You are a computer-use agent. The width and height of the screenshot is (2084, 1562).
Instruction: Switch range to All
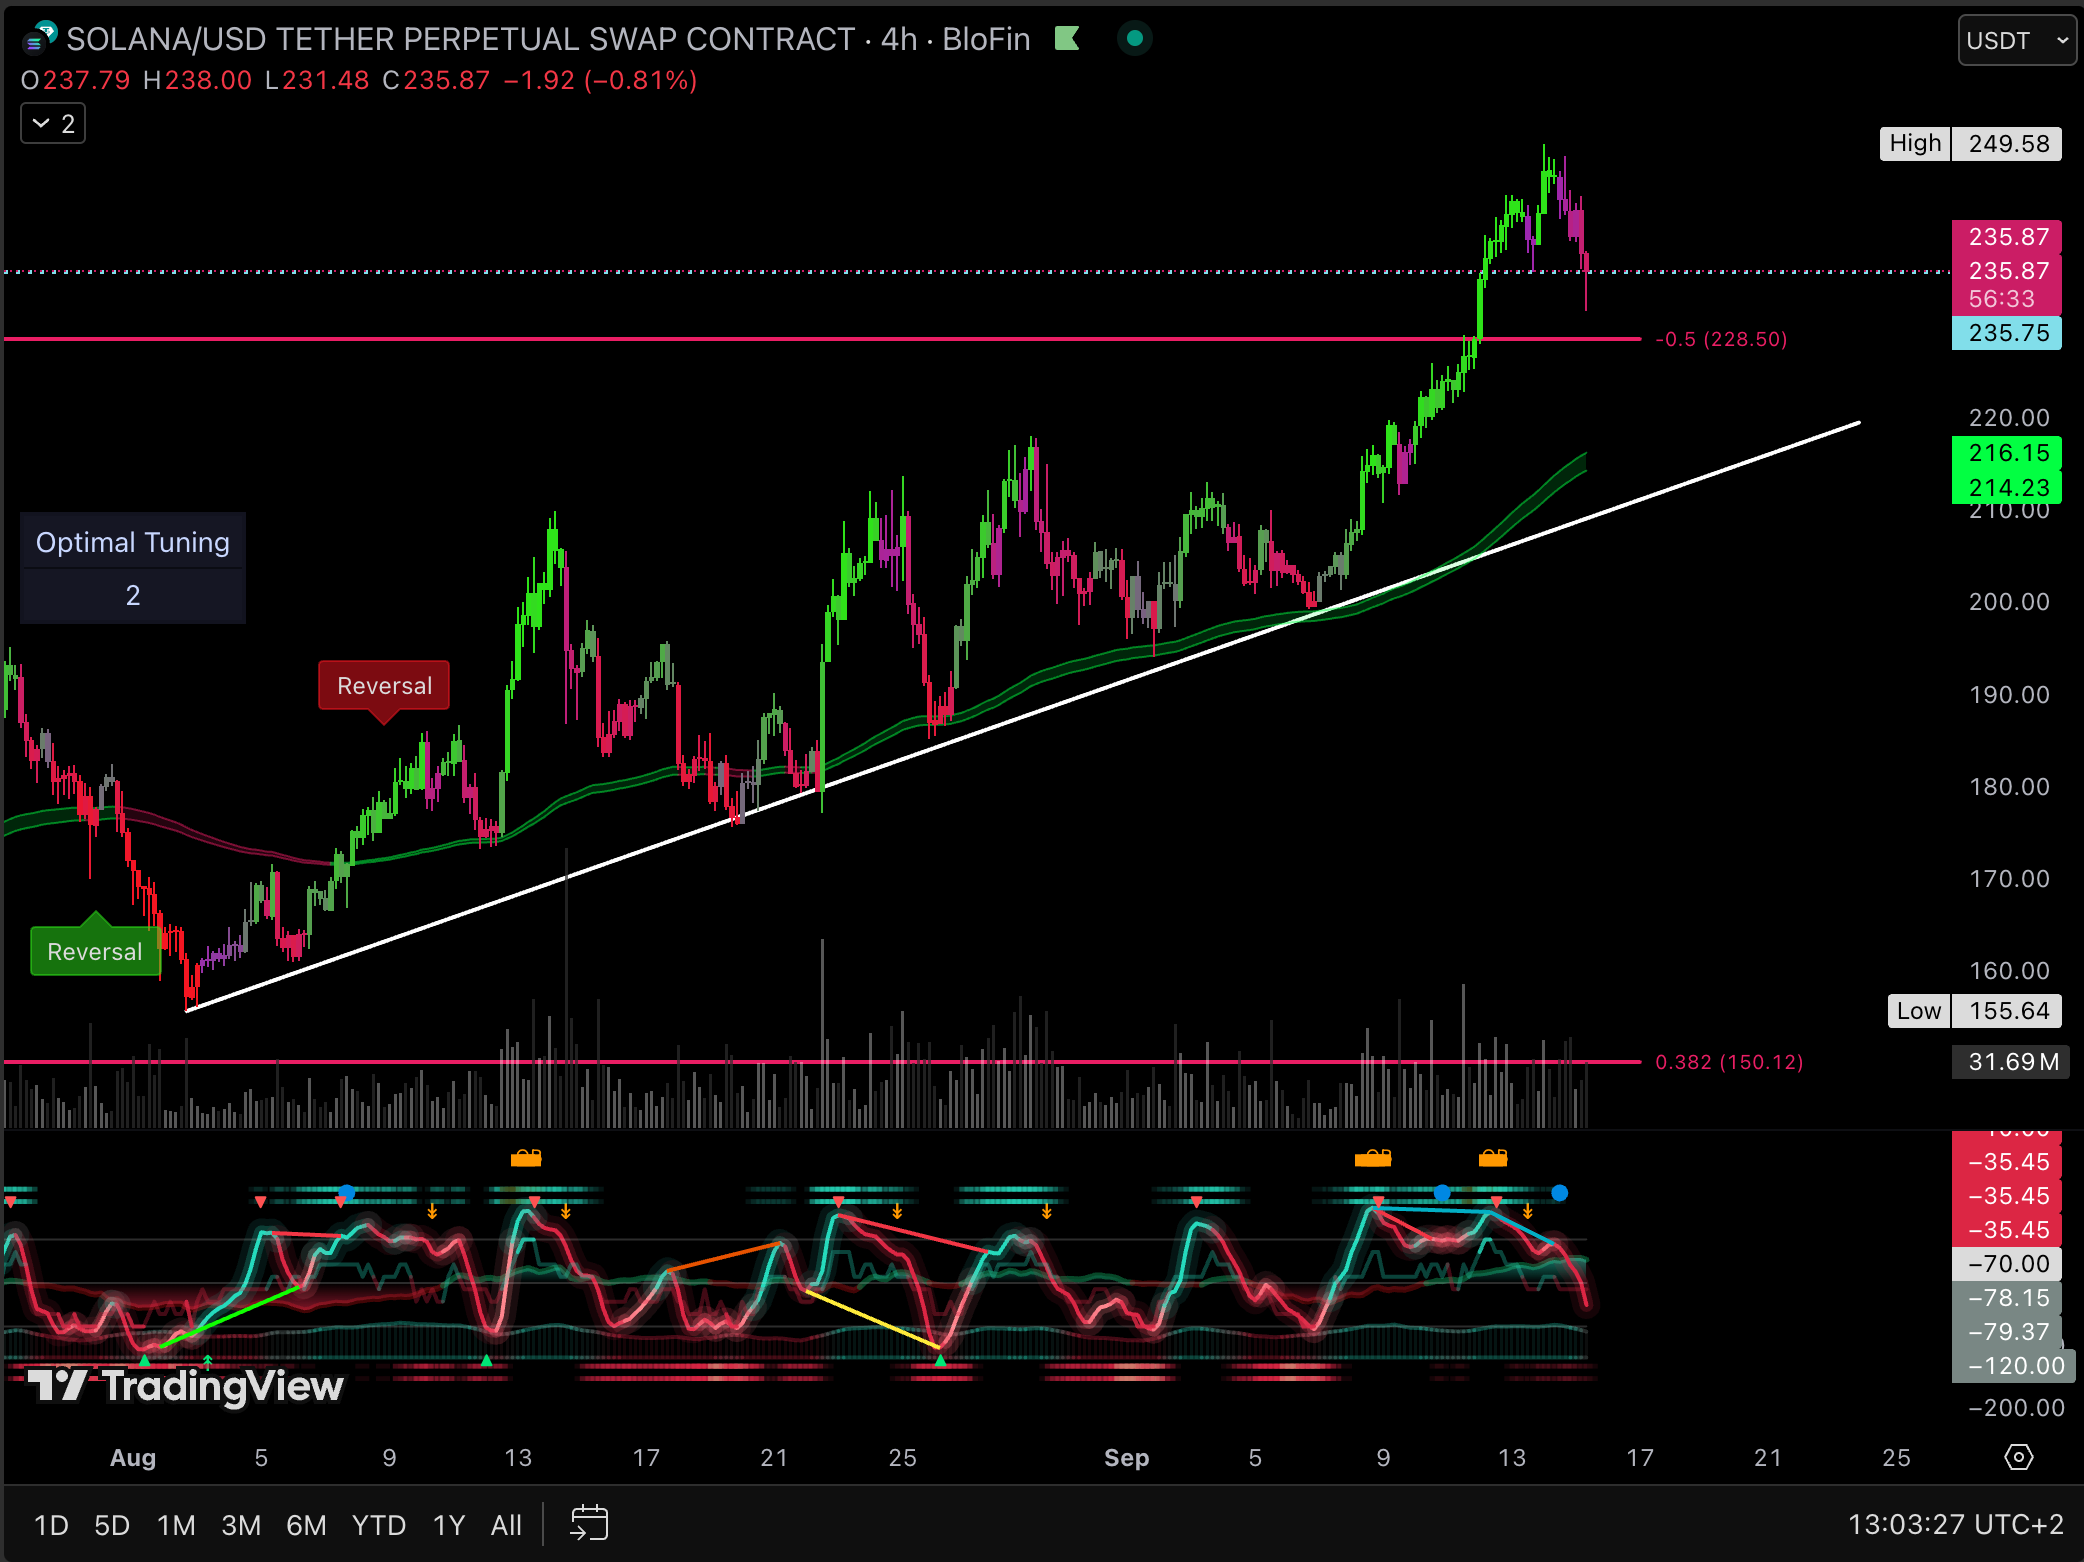[506, 1525]
